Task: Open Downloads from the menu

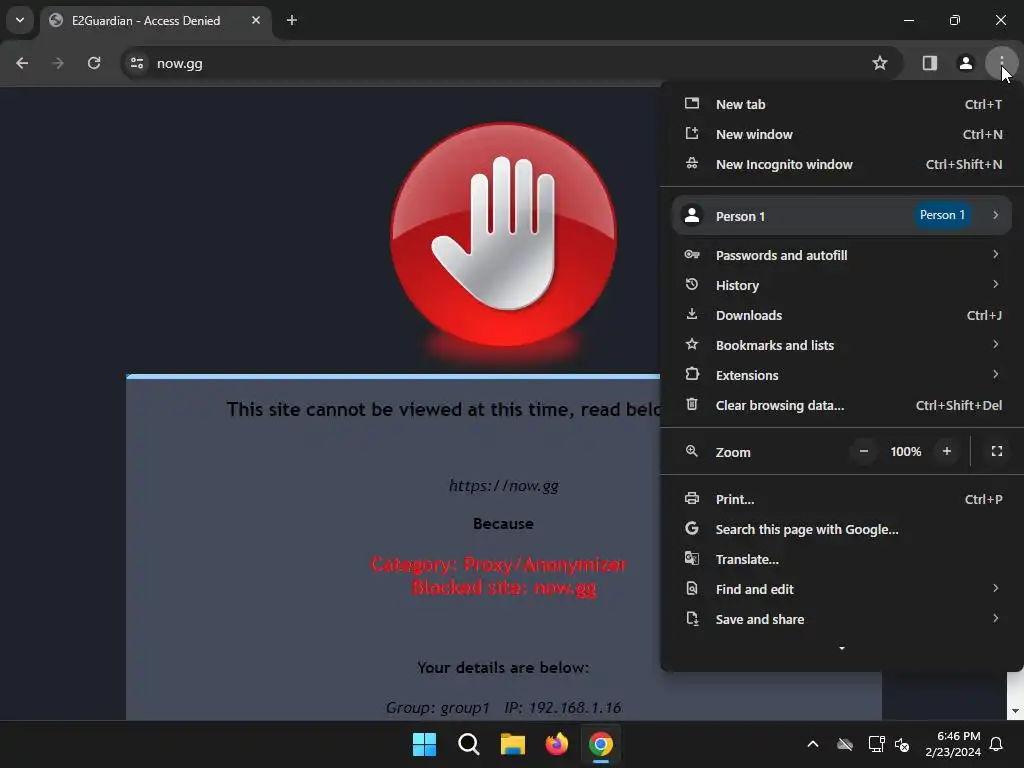Action: [x=842, y=315]
